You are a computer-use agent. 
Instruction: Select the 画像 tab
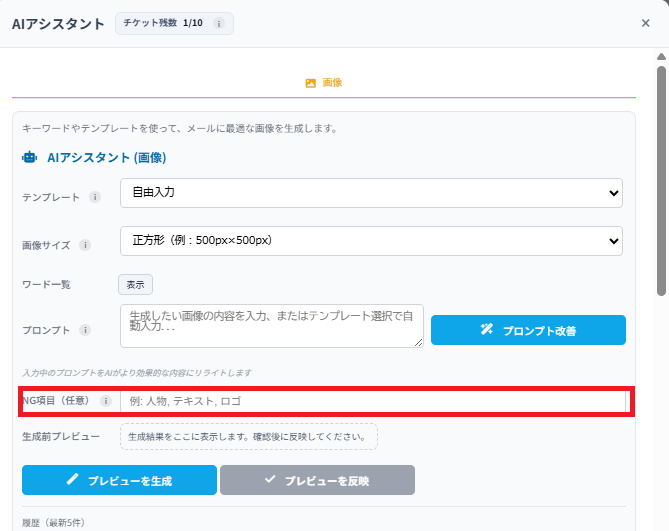pos(323,83)
